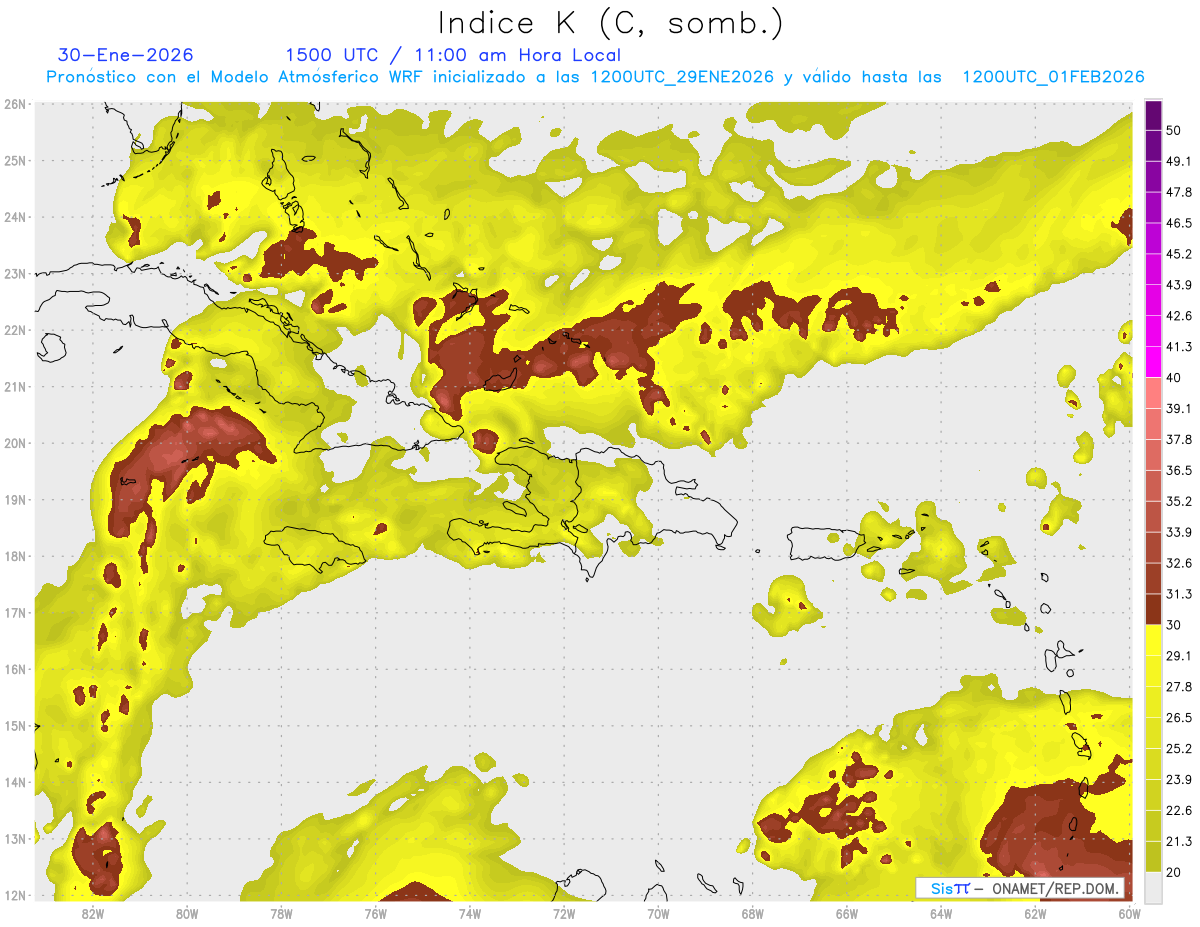The image size is (1200, 927).
Task: Select the 13N latitude axis label
Action: (14, 838)
